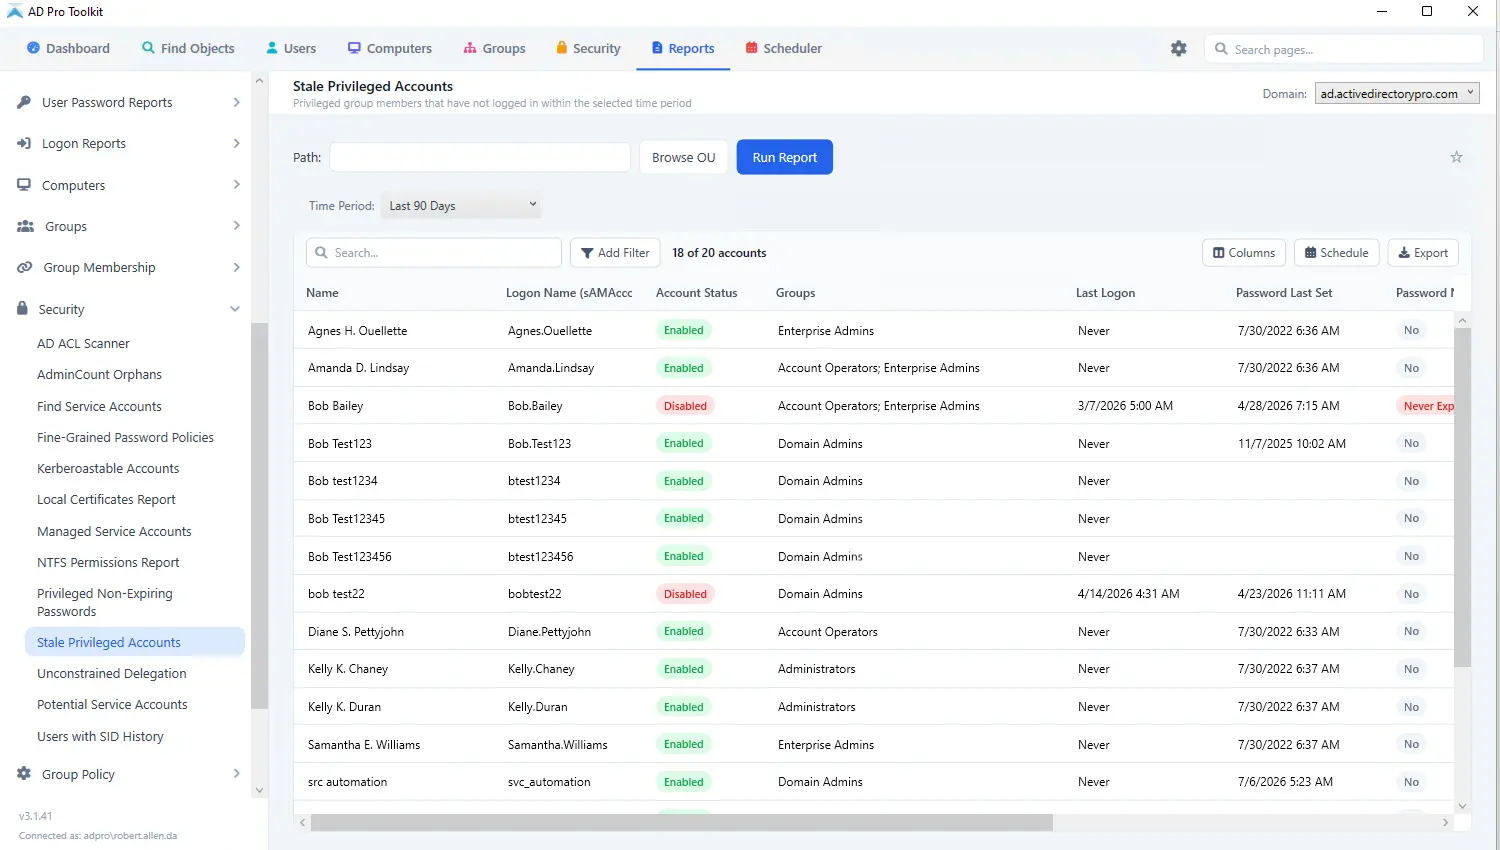
Task: Open the Schedule calendar button
Action: click(1337, 253)
